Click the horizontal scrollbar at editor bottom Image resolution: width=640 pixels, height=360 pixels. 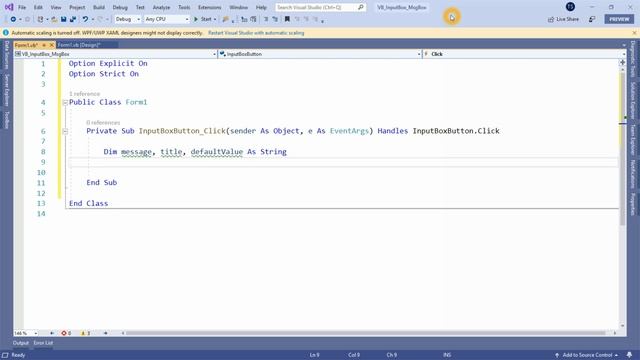tap(367, 333)
